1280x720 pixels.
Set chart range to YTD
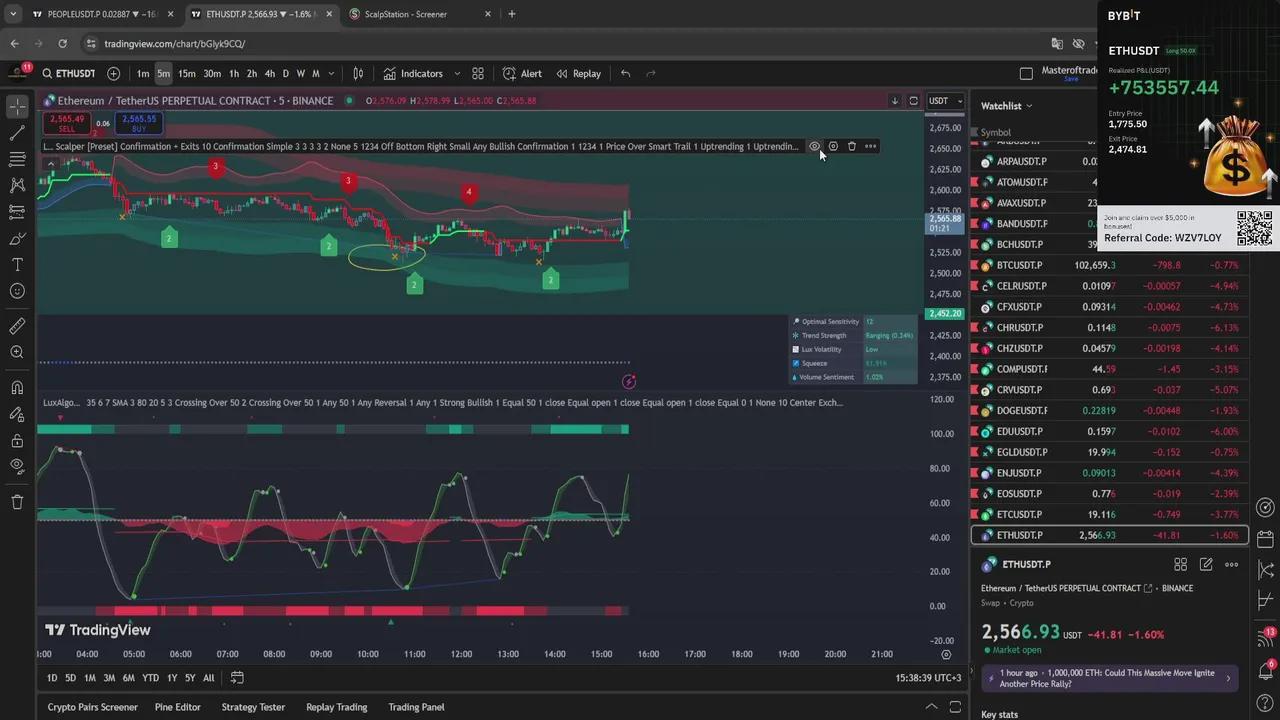click(150, 678)
